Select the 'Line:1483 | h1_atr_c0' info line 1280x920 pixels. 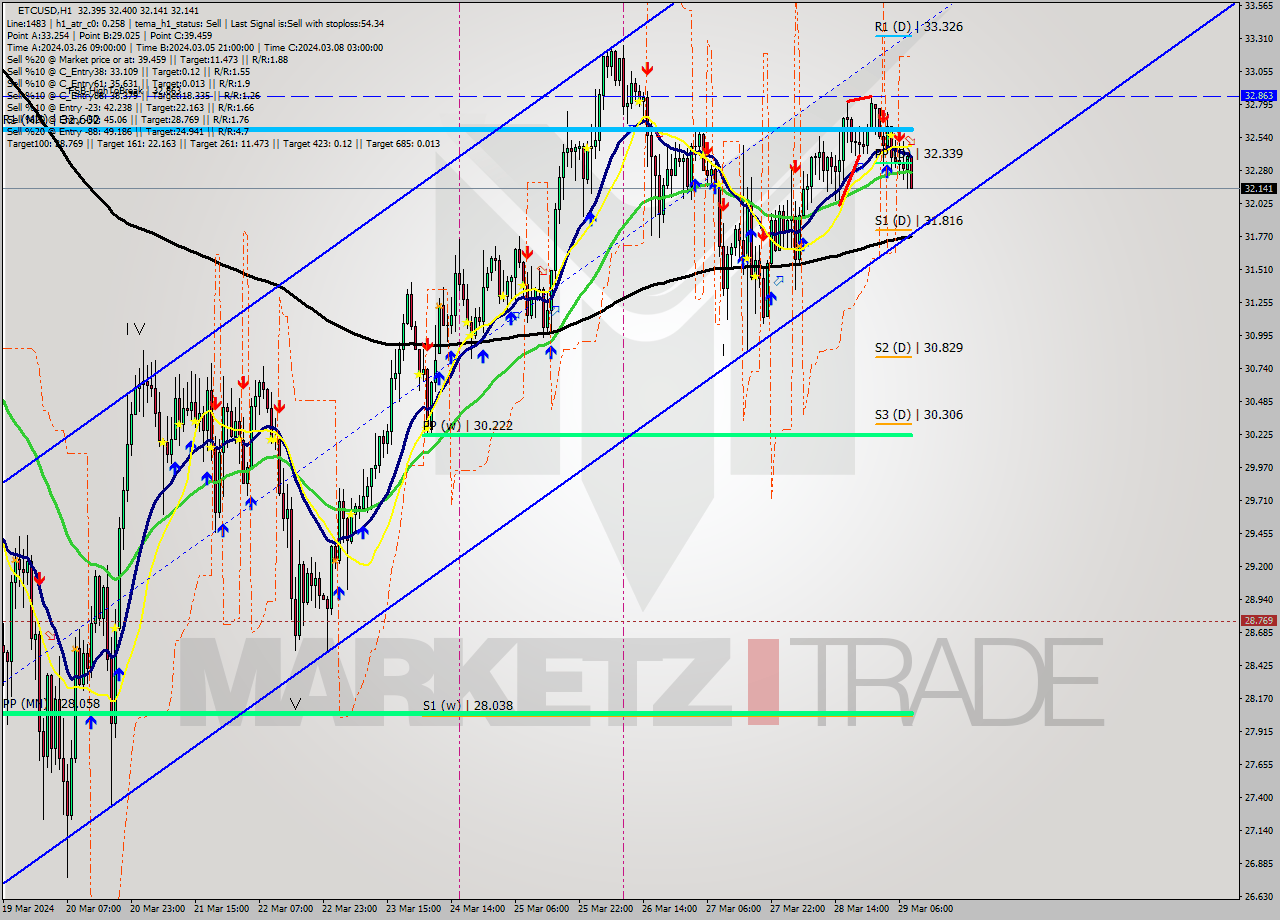coord(195,23)
